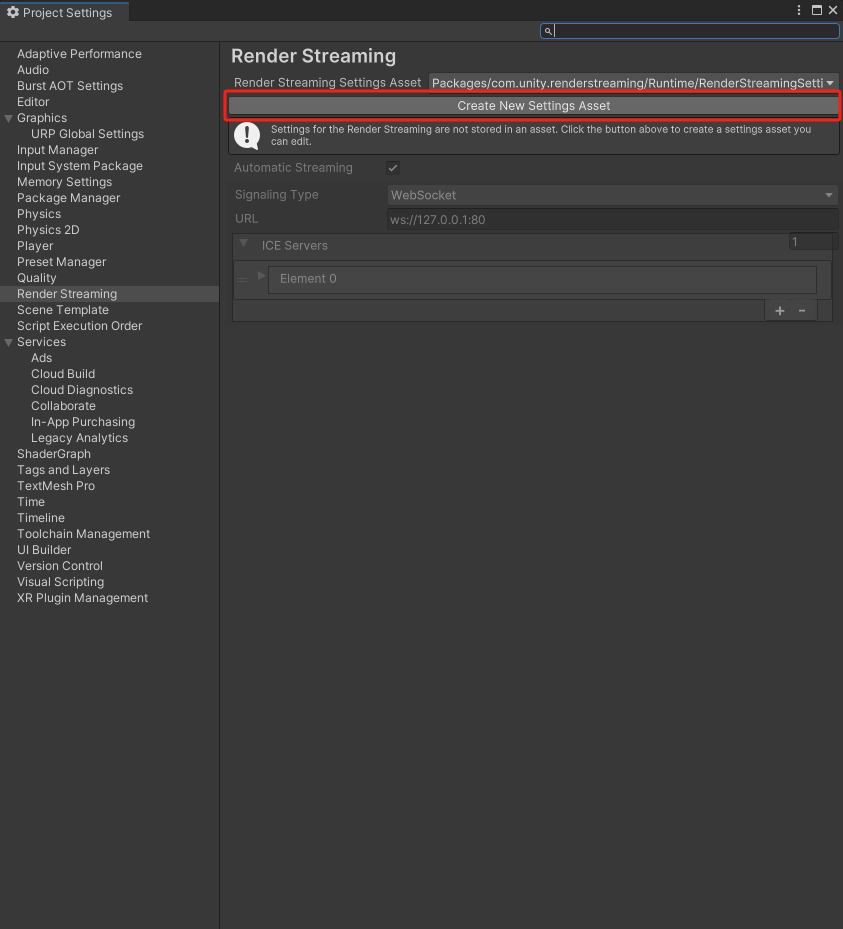Expand Element 0 in ICE Servers

[x=262, y=276]
